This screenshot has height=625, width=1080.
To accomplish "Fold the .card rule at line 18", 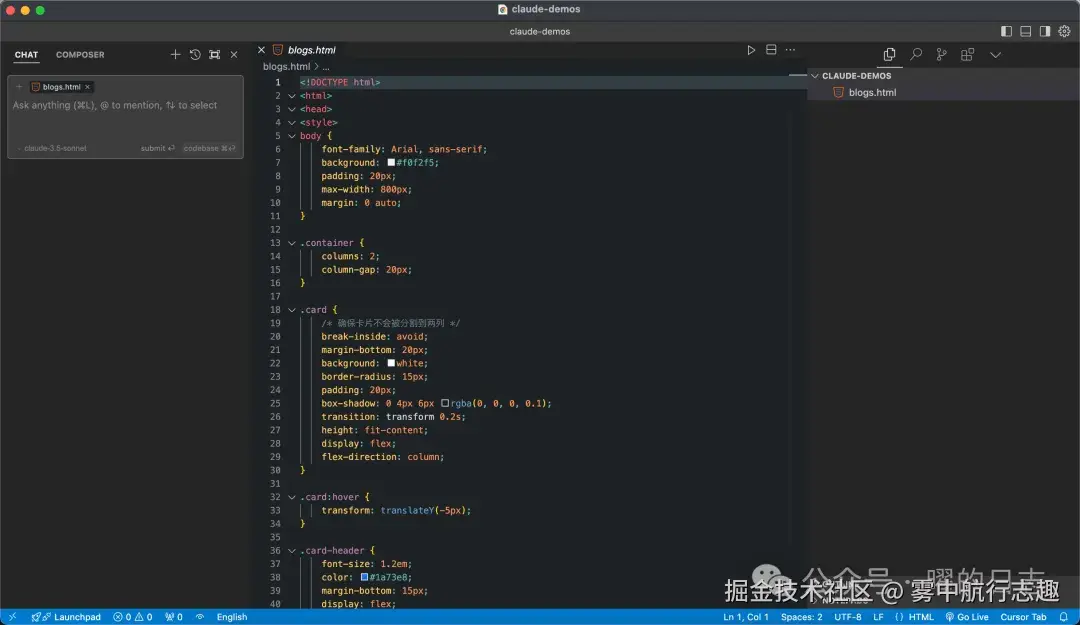I will tap(292, 309).
